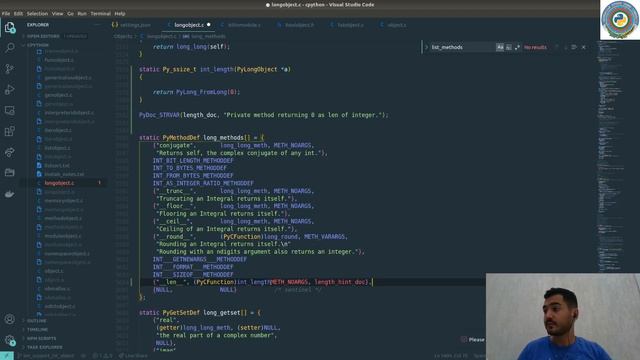Image resolution: width=640 pixels, height=360 pixels.
Task: Open the Source Control view
Action: pos(10,69)
